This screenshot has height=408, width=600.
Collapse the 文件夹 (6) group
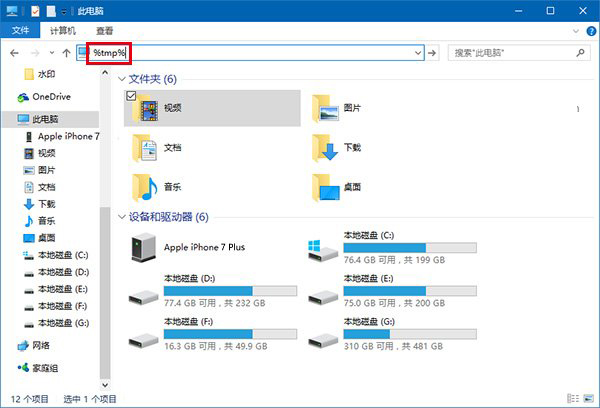pyautogui.click(x=123, y=79)
